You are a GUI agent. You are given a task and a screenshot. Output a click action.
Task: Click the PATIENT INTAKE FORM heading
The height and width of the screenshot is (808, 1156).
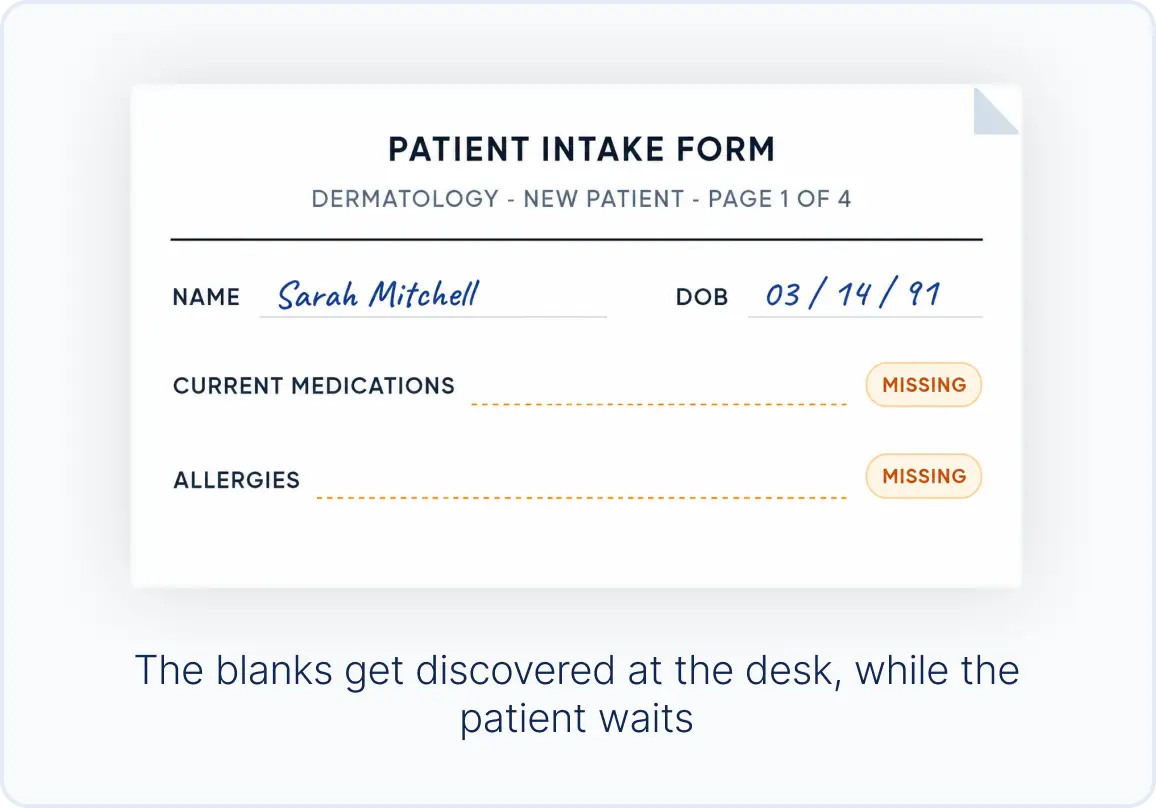point(582,149)
